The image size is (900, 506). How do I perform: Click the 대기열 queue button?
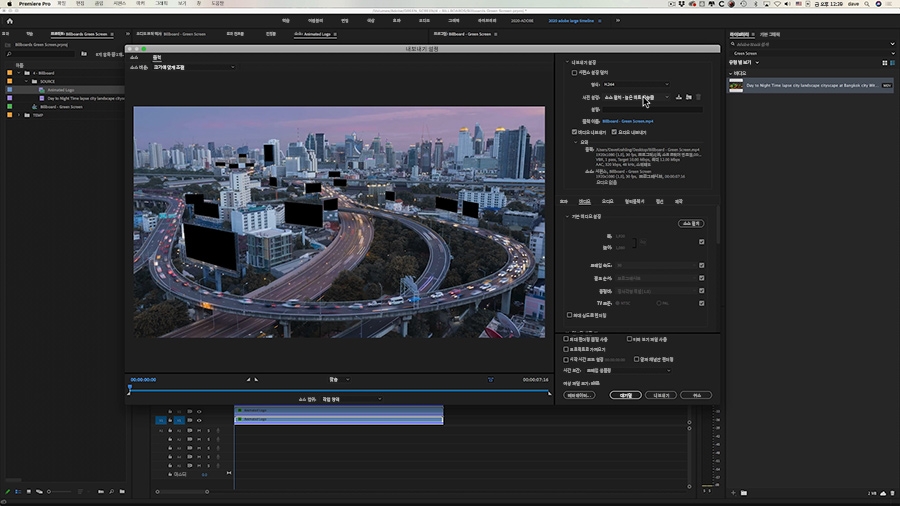[x=626, y=395]
